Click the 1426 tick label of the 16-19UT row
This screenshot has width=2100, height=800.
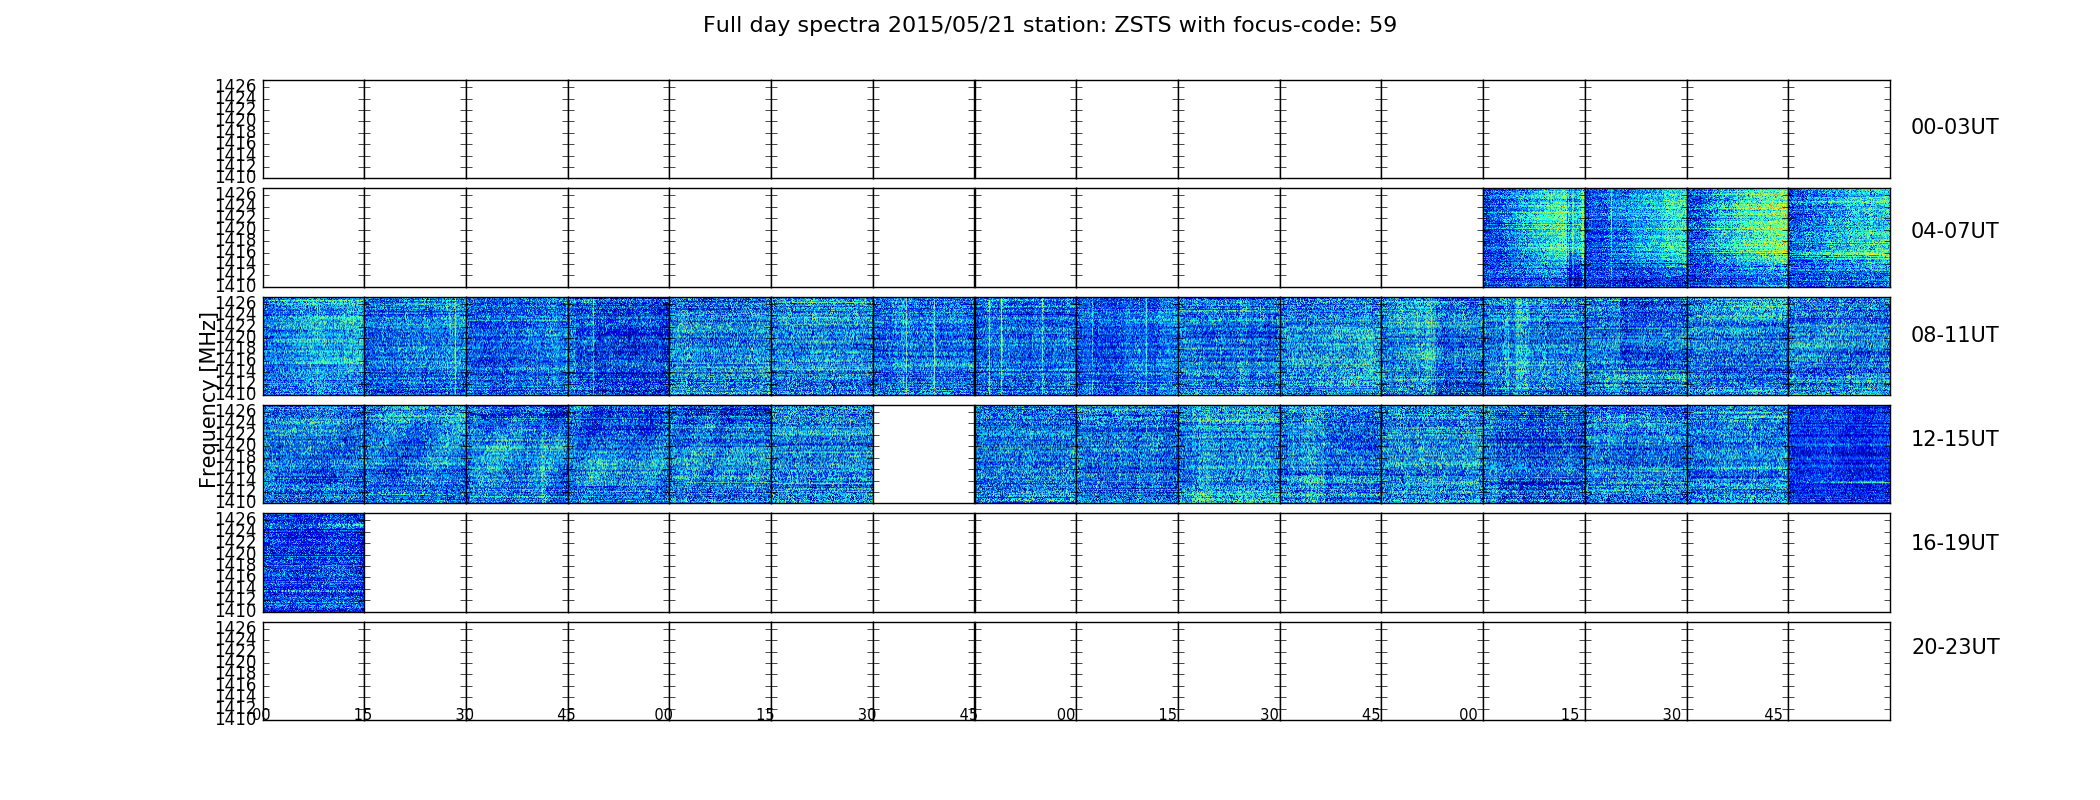(x=236, y=519)
